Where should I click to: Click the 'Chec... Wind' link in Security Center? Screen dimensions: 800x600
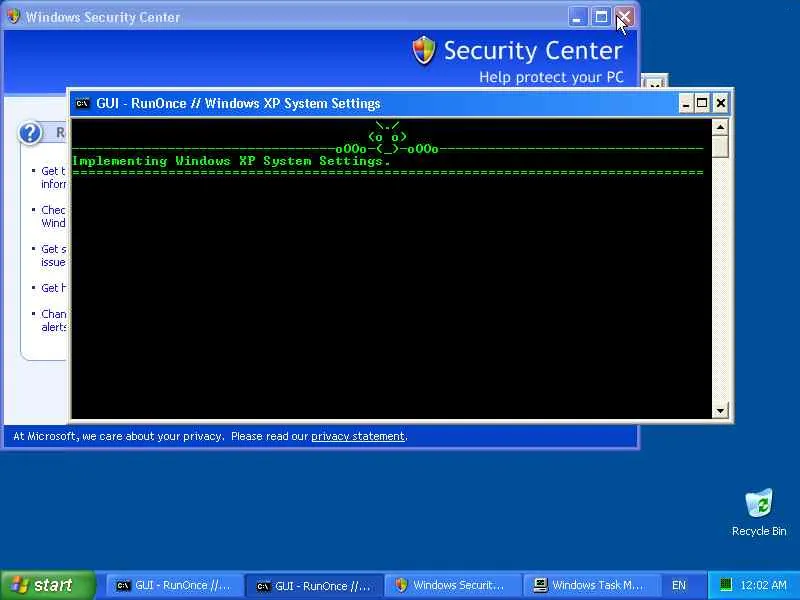coord(54,216)
